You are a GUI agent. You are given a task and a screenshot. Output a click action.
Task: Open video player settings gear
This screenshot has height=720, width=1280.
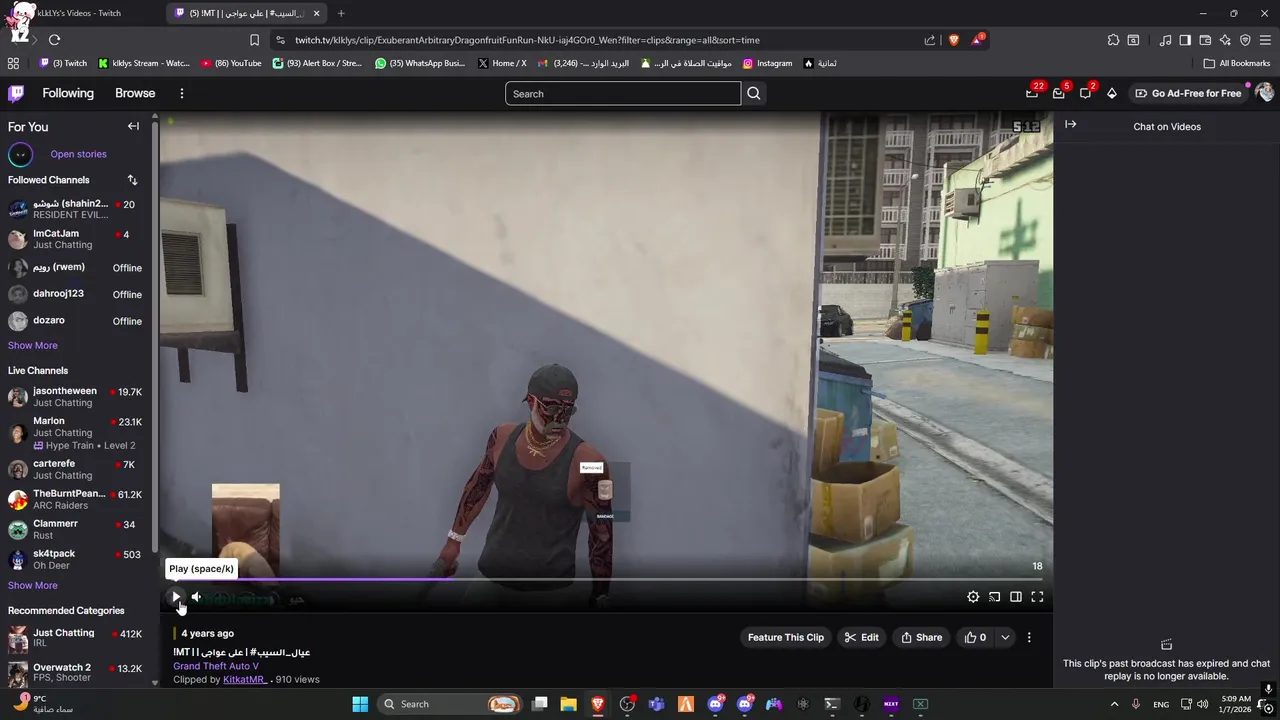[x=973, y=597]
